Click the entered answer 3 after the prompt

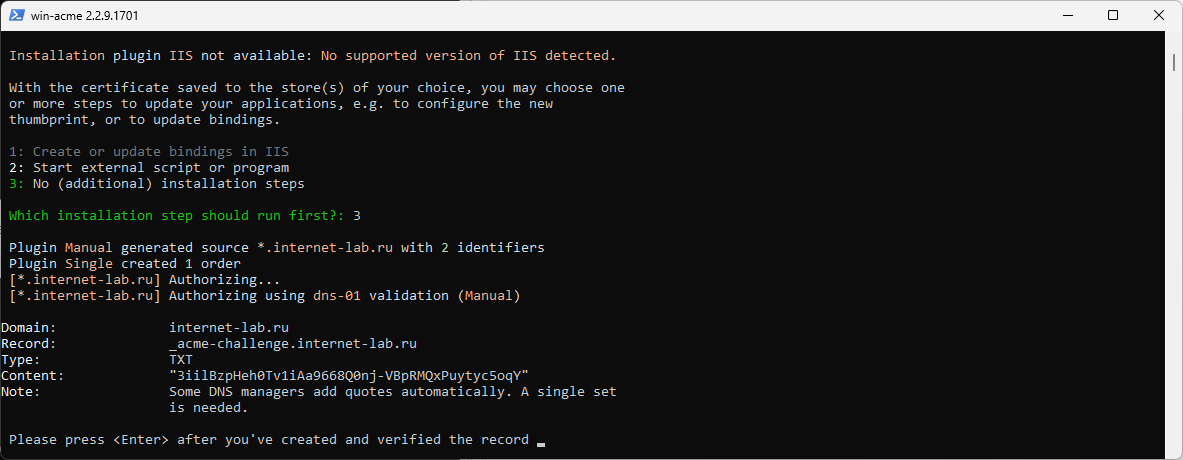(x=357, y=216)
